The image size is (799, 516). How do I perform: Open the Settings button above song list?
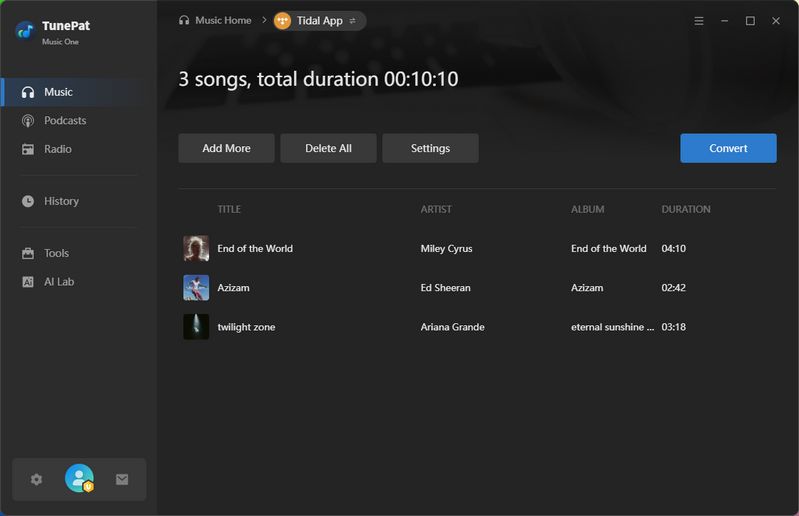pos(430,148)
